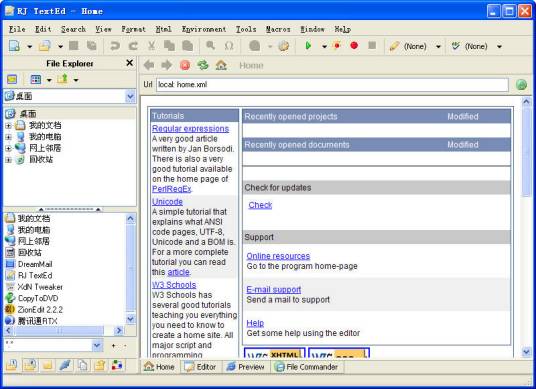This screenshot has width=536, height=389.
Task: Switch to the Editor tab
Action: point(201,367)
